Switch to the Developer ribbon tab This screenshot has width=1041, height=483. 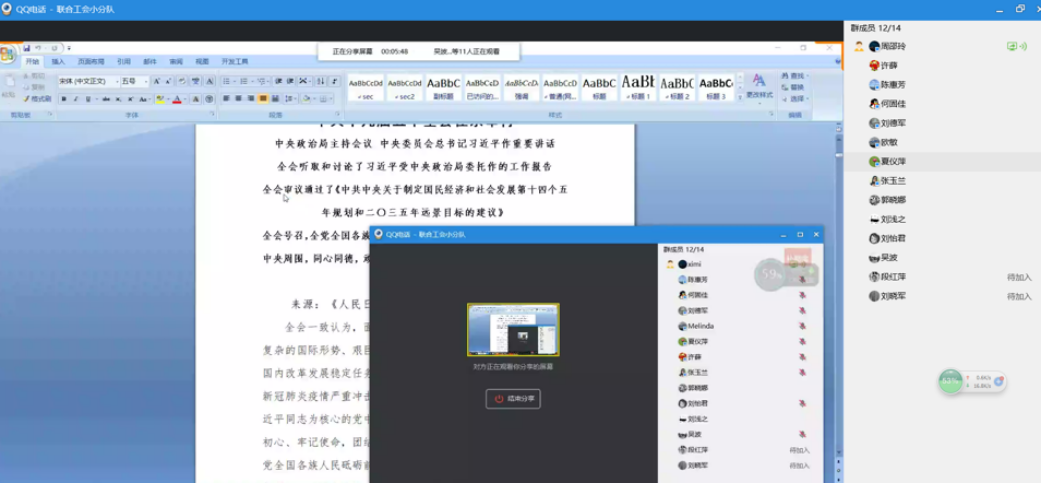click(x=234, y=61)
